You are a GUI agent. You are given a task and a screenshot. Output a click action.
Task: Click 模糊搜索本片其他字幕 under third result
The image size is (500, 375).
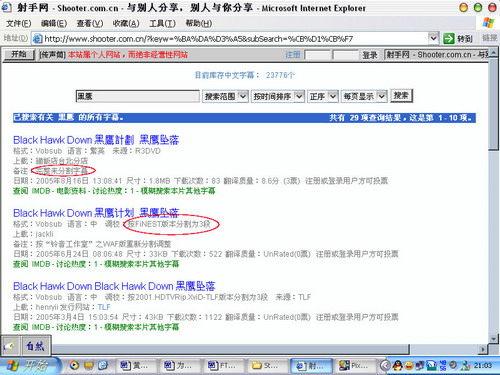point(141,327)
